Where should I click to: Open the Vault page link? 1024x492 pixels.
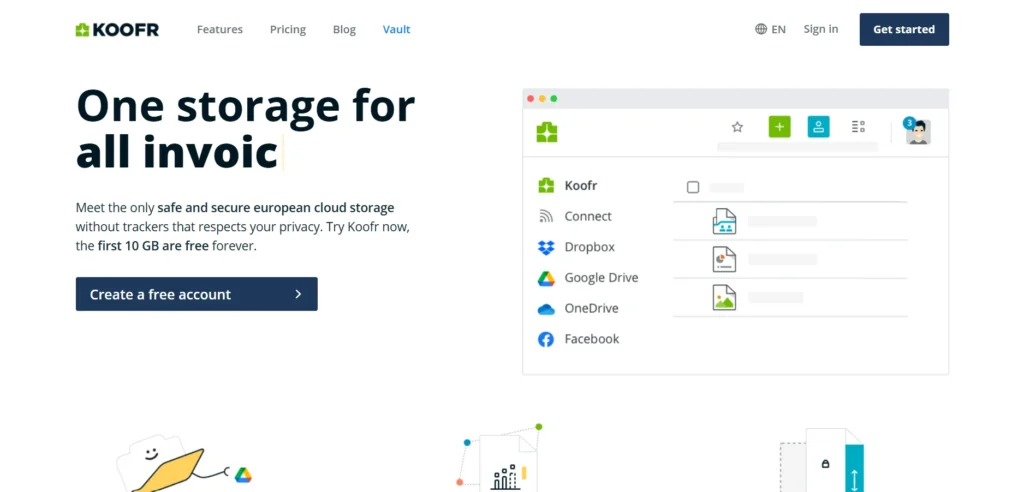[x=396, y=29]
